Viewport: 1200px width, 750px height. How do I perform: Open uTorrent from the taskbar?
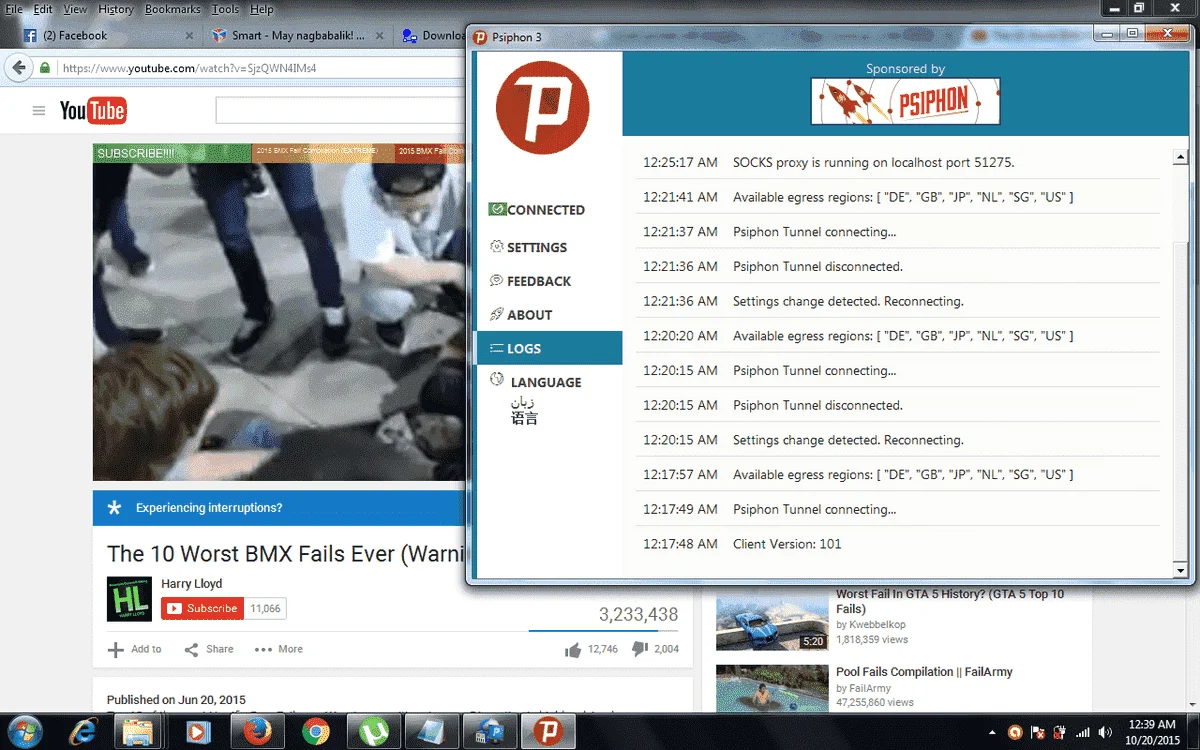[375, 732]
